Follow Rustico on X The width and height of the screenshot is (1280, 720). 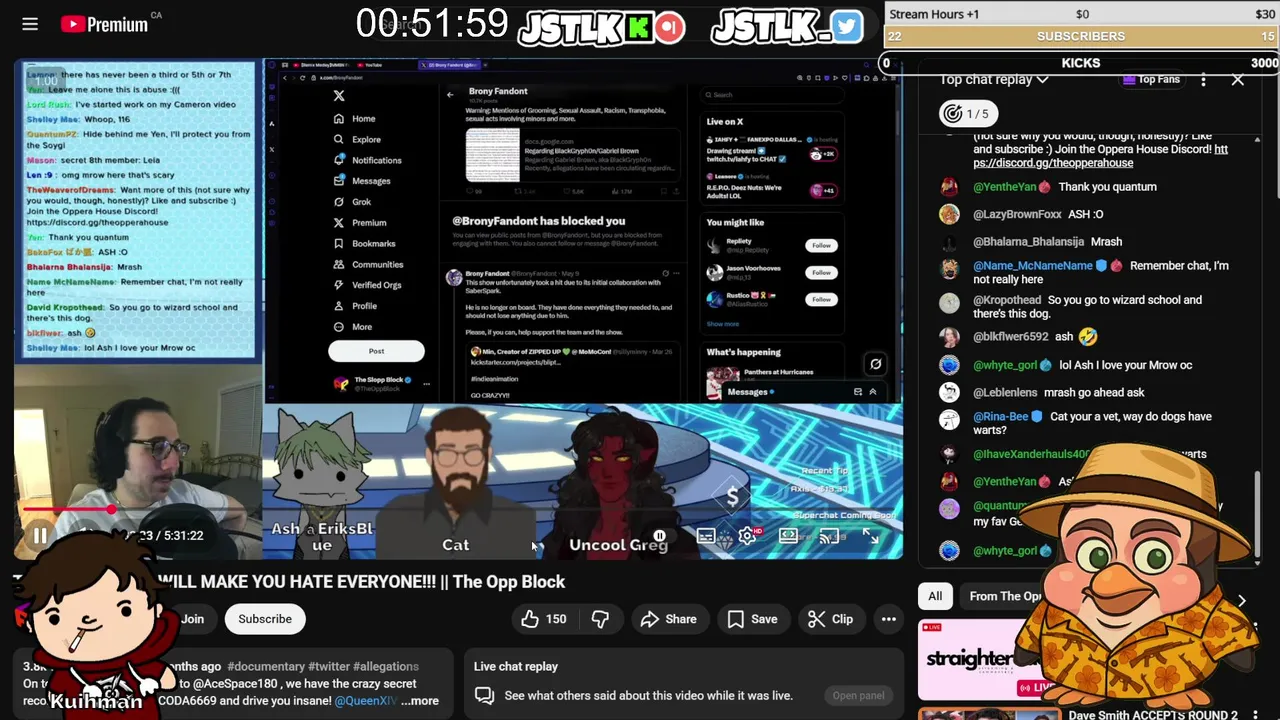(x=821, y=299)
